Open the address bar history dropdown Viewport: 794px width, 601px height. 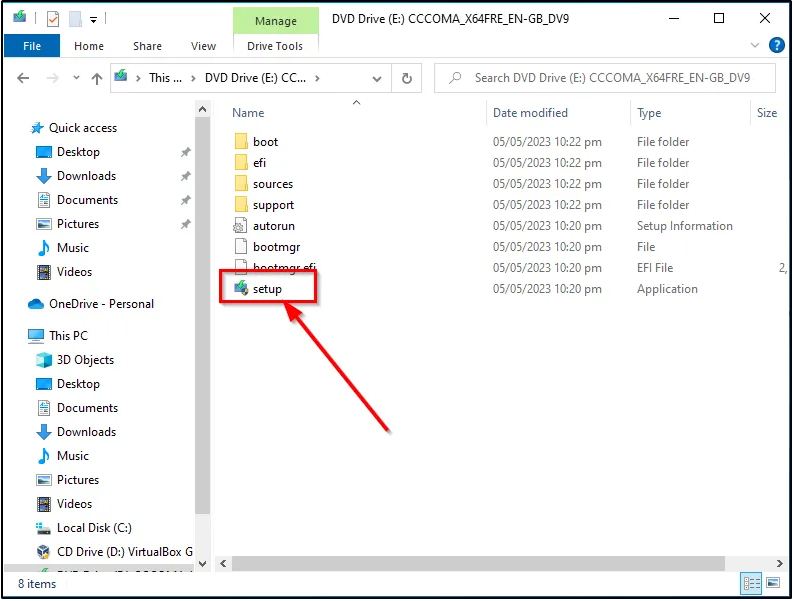377,78
